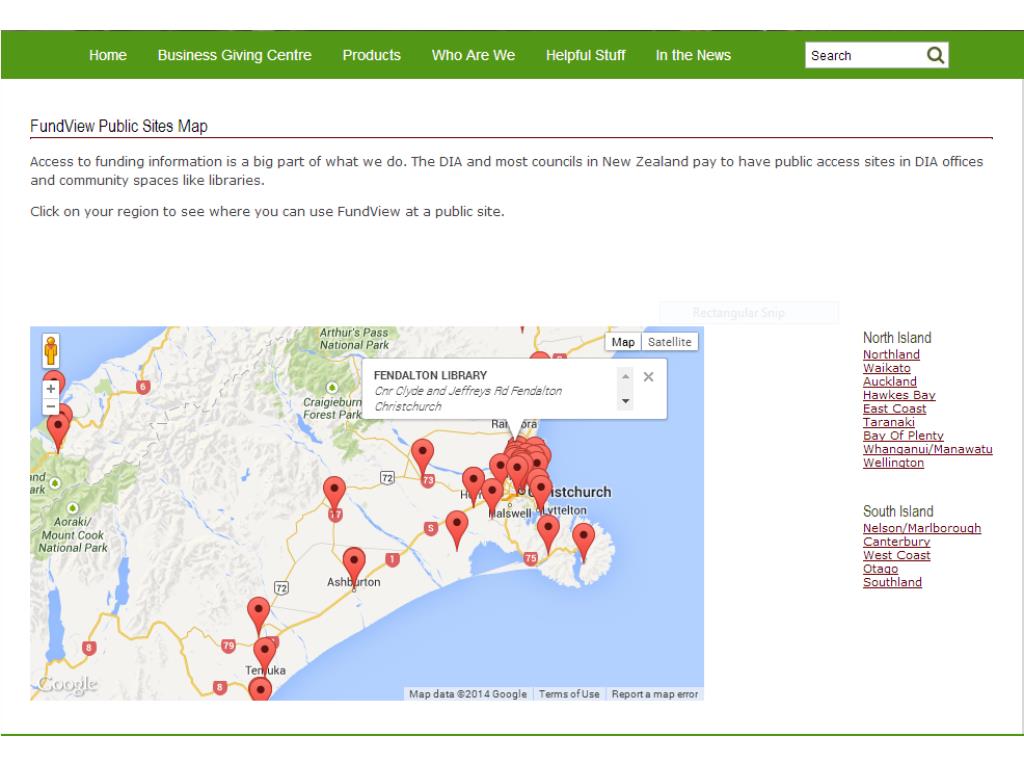The height and width of the screenshot is (768, 1024).
Task: Click the marker right of route 72 near Temuka
Action: pos(259,616)
